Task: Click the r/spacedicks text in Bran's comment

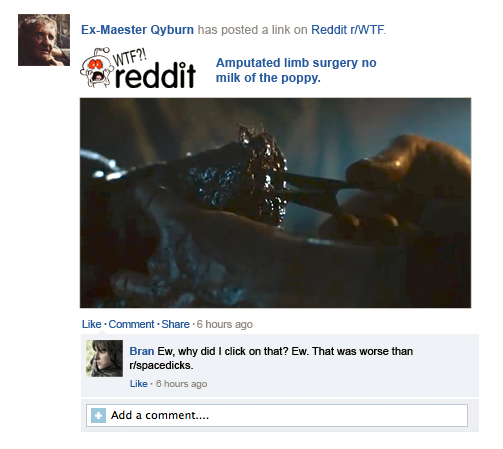Action: 161,365
